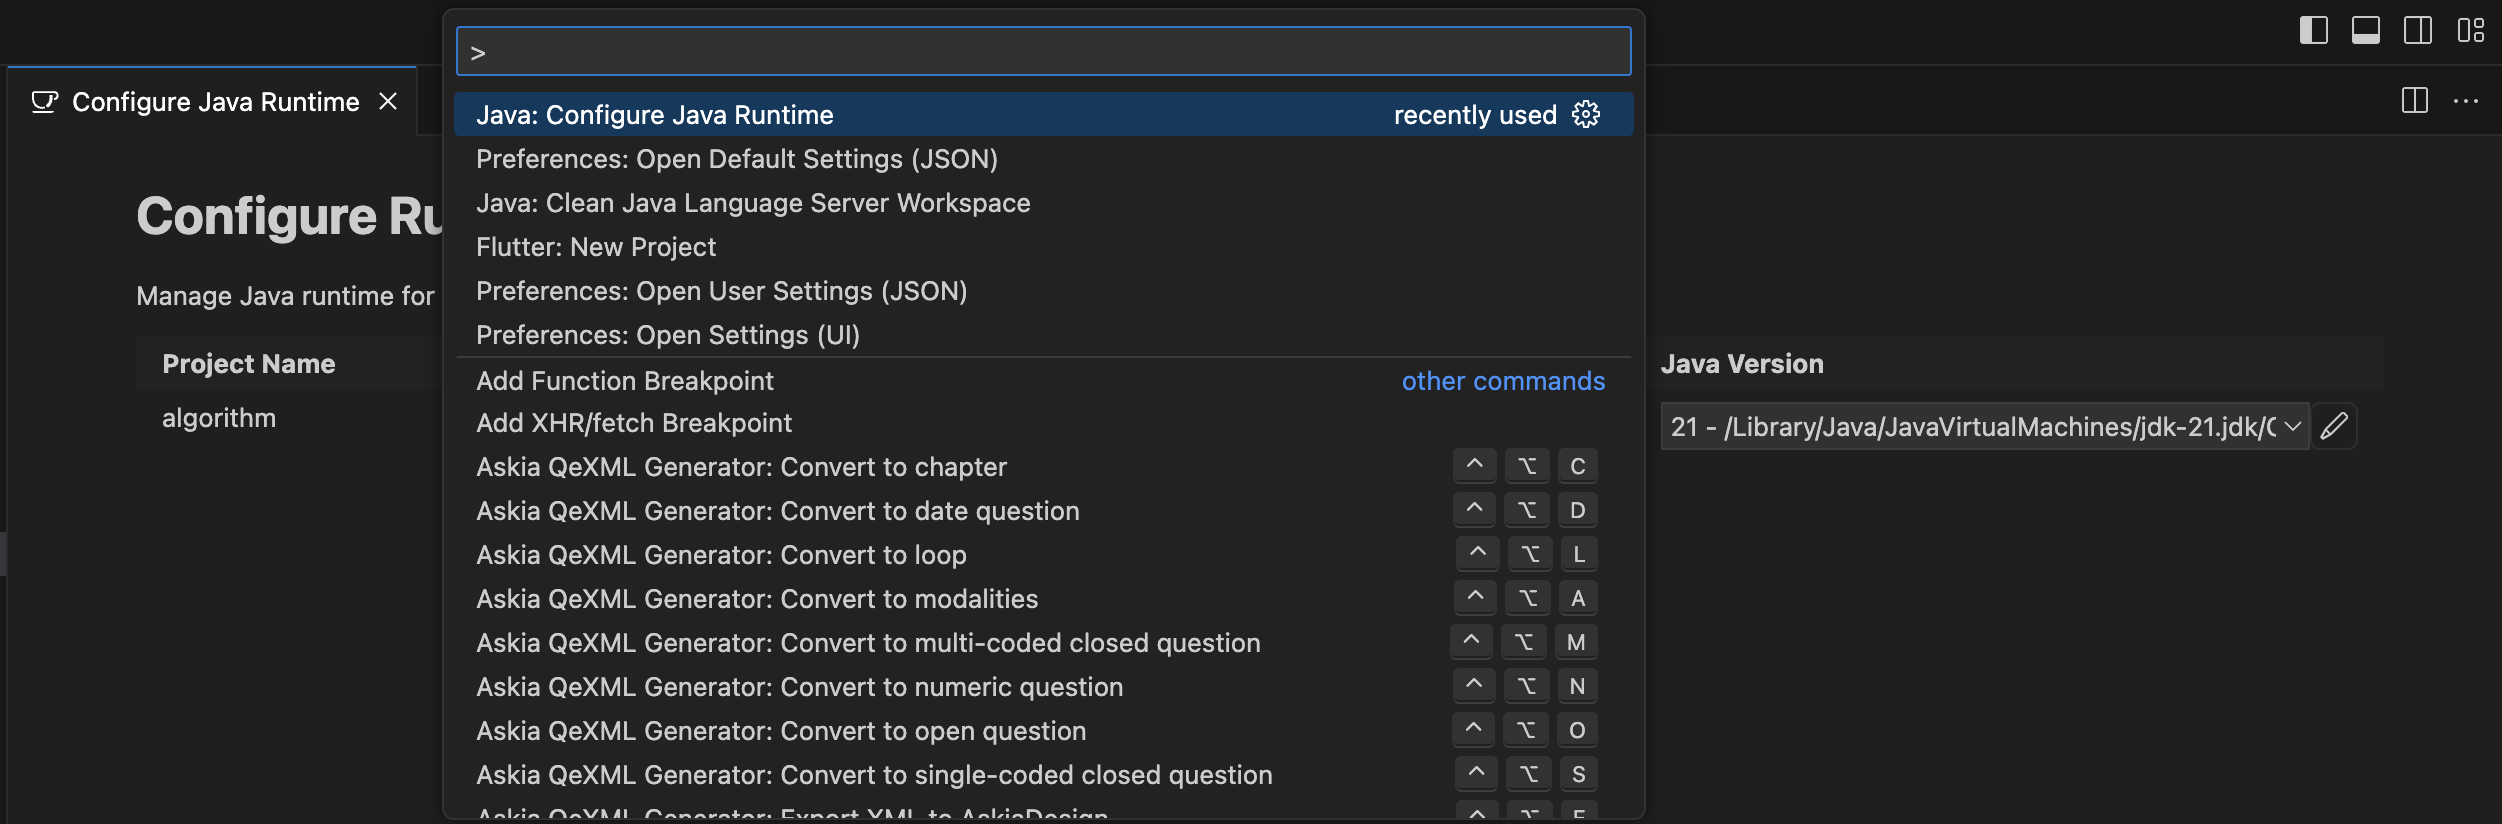Click the "recently used" label
The image size is (2502, 824).
[x=1475, y=115]
